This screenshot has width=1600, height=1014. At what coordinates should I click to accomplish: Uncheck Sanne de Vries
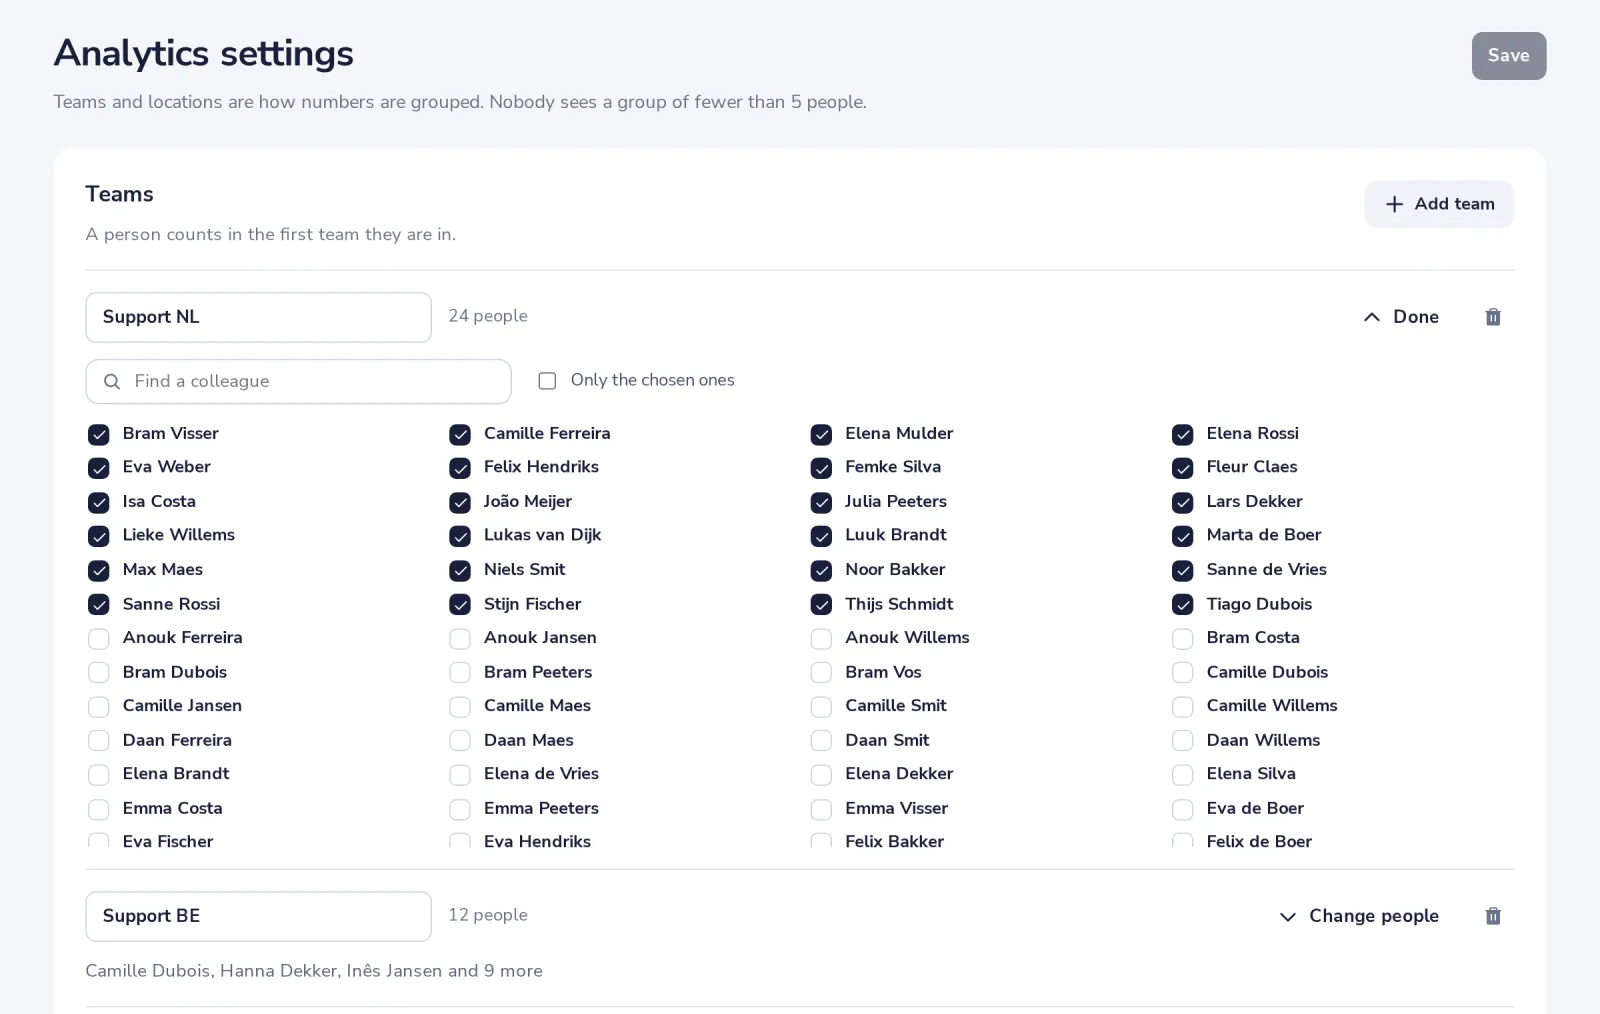(1182, 570)
